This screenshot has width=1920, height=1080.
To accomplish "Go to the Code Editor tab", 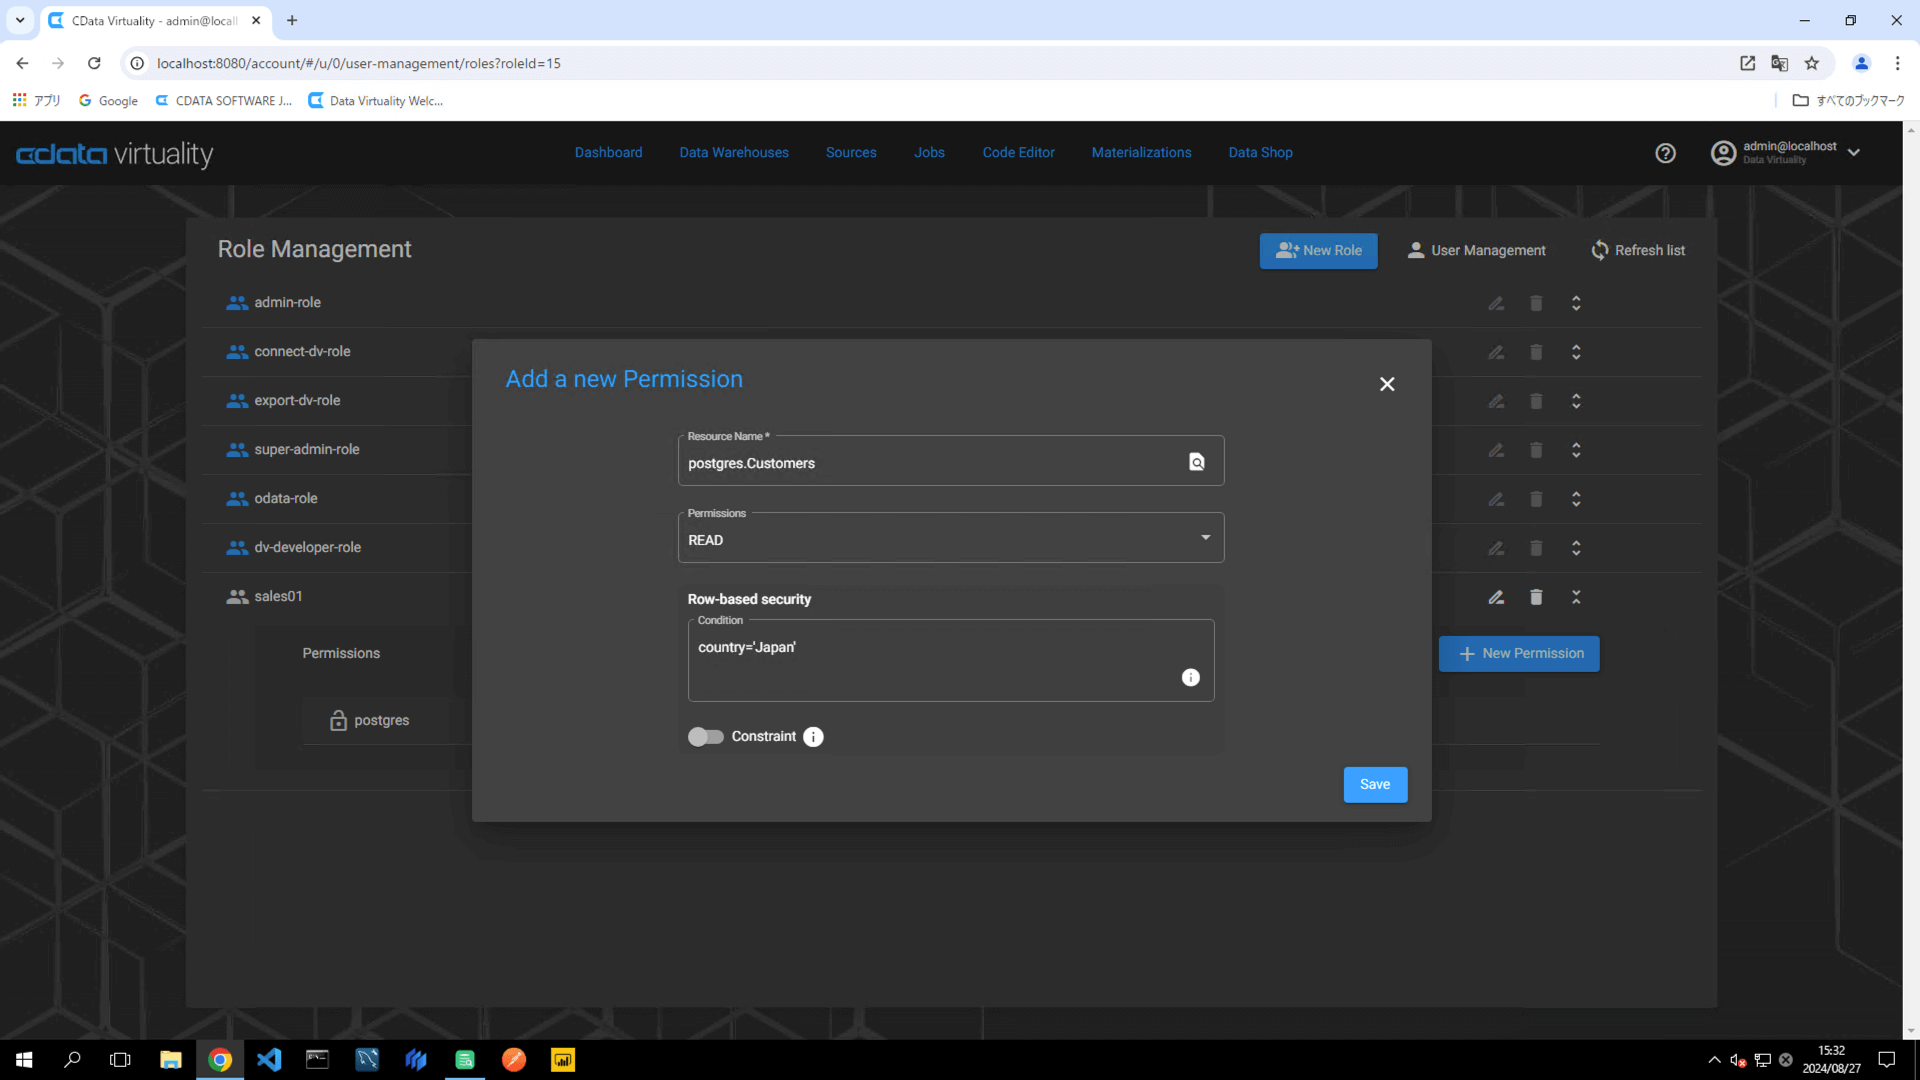I will point(1018,153).
